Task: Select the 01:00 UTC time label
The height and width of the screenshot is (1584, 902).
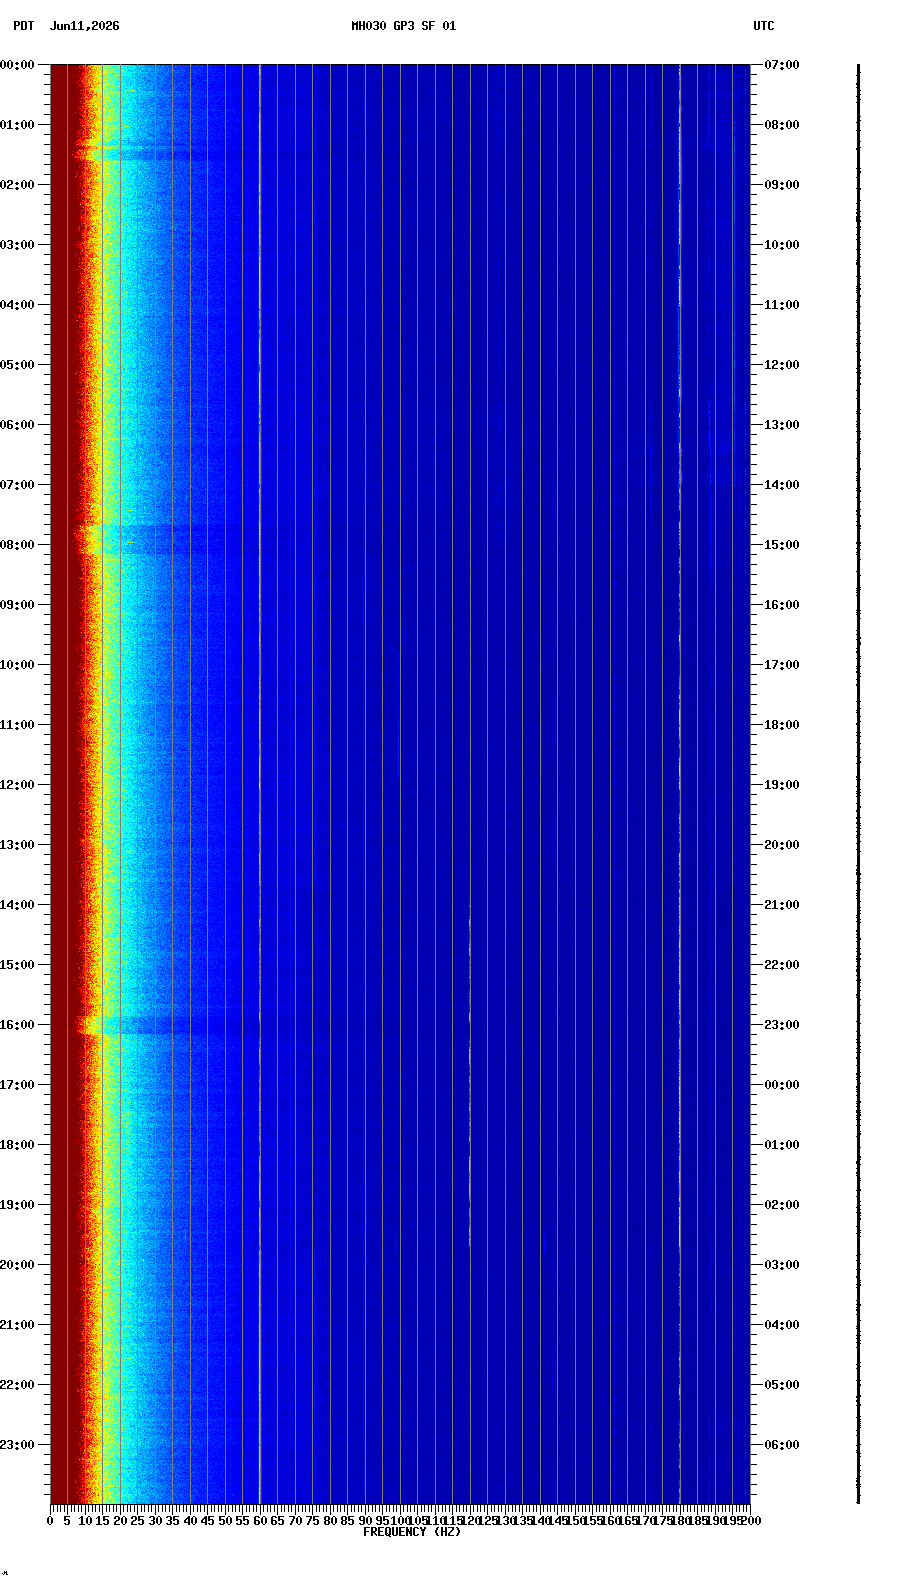Action: click(782, 1145)
